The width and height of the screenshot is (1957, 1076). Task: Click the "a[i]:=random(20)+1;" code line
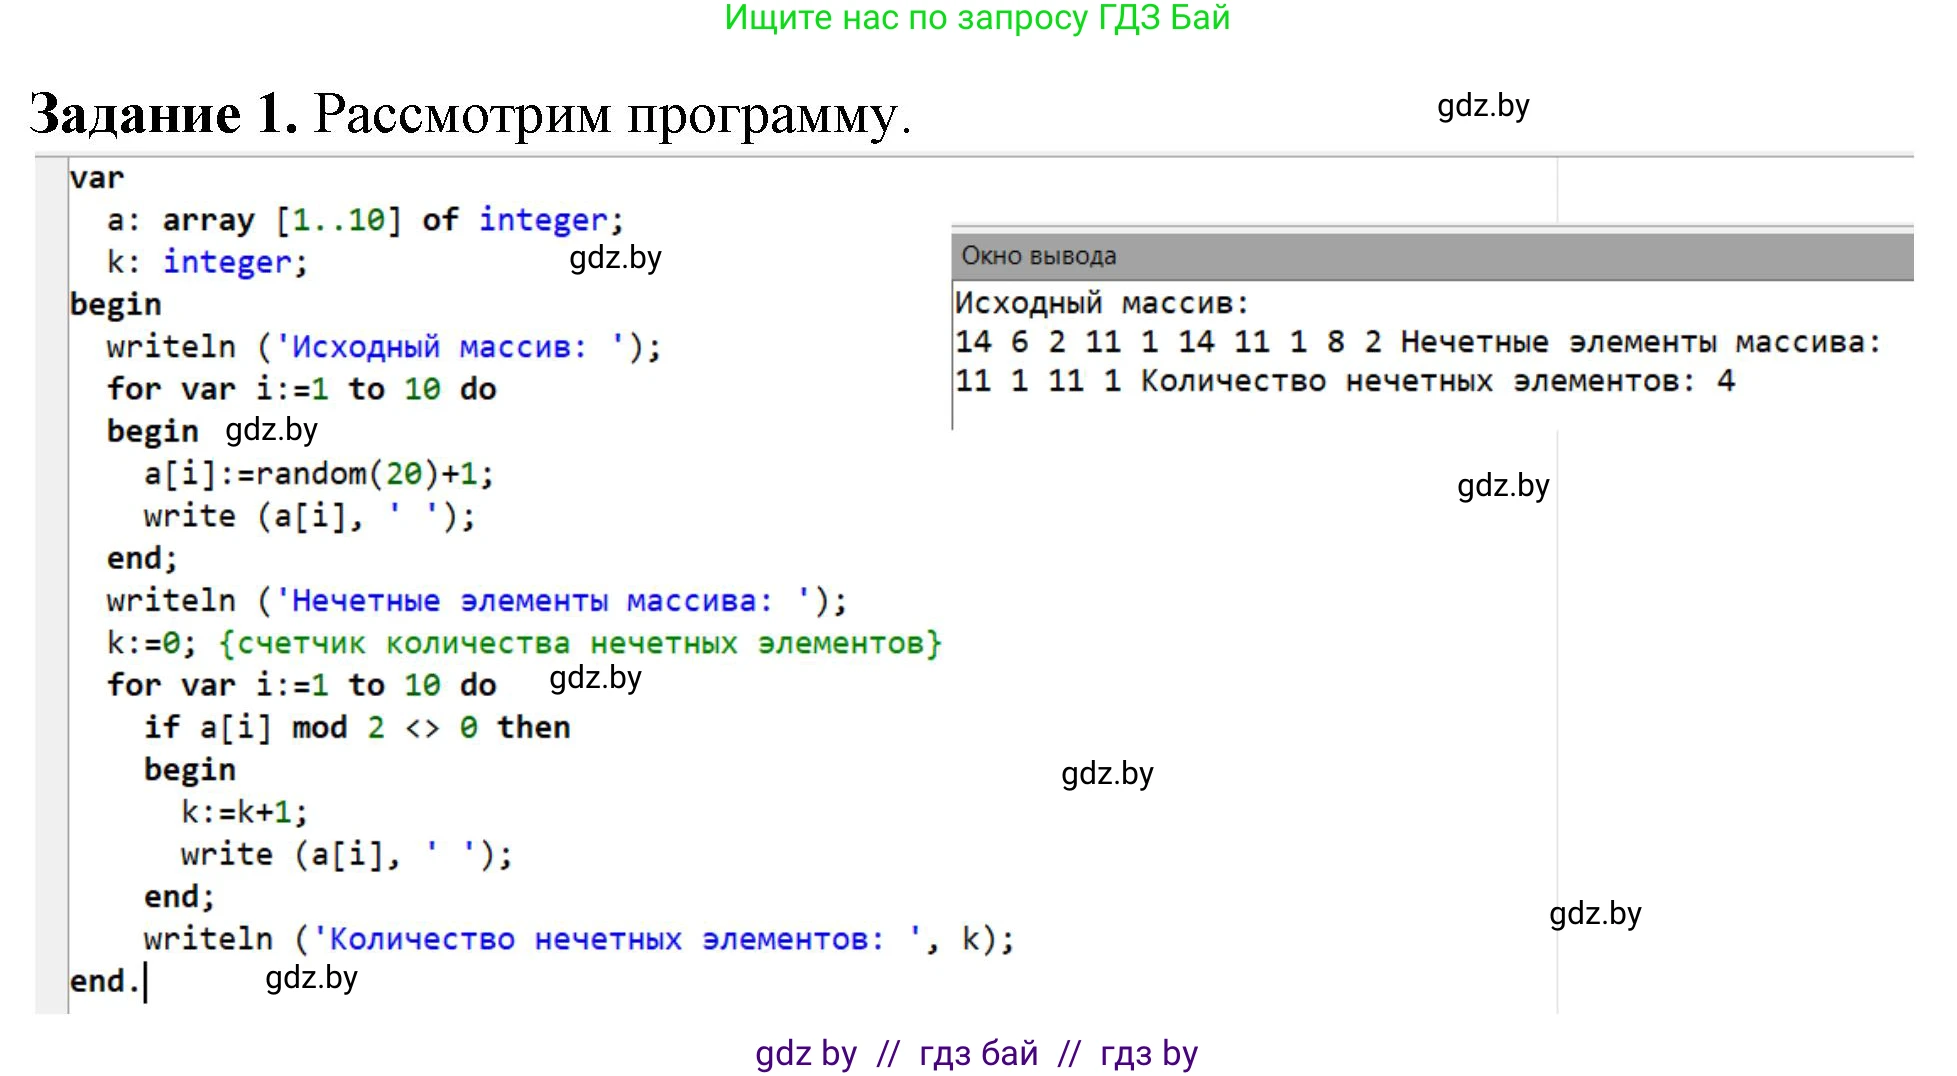318,473
